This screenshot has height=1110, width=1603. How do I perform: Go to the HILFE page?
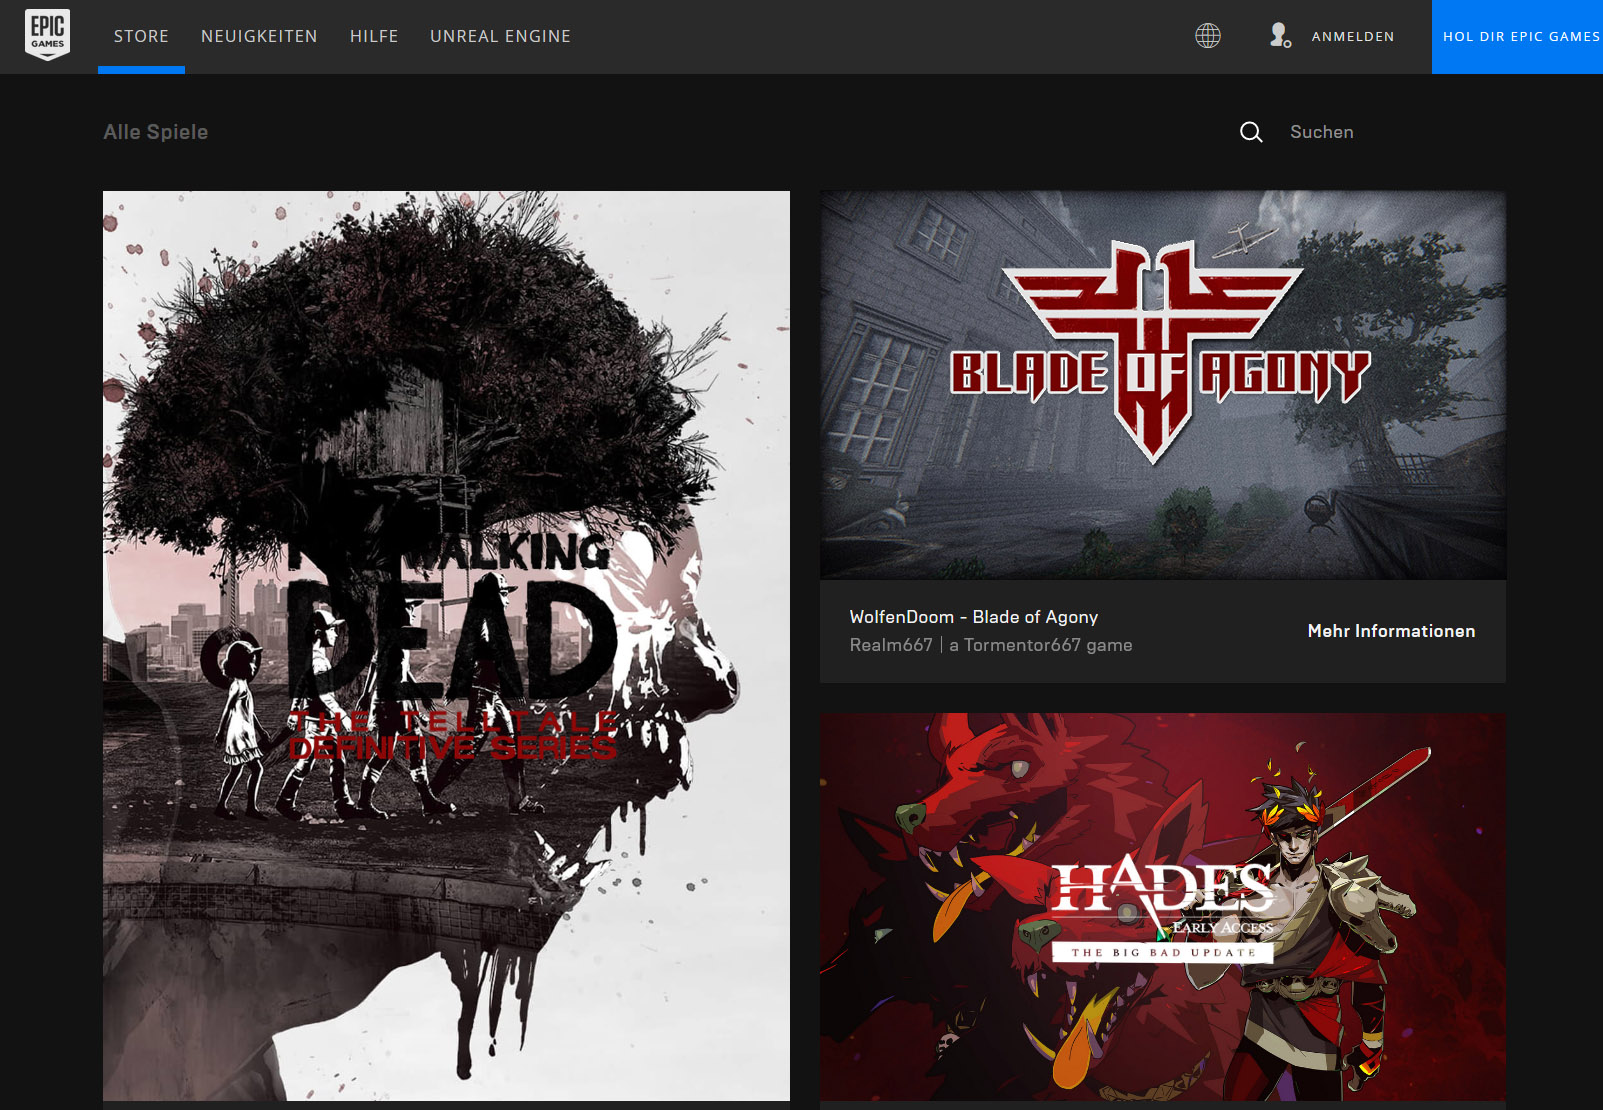374,36
